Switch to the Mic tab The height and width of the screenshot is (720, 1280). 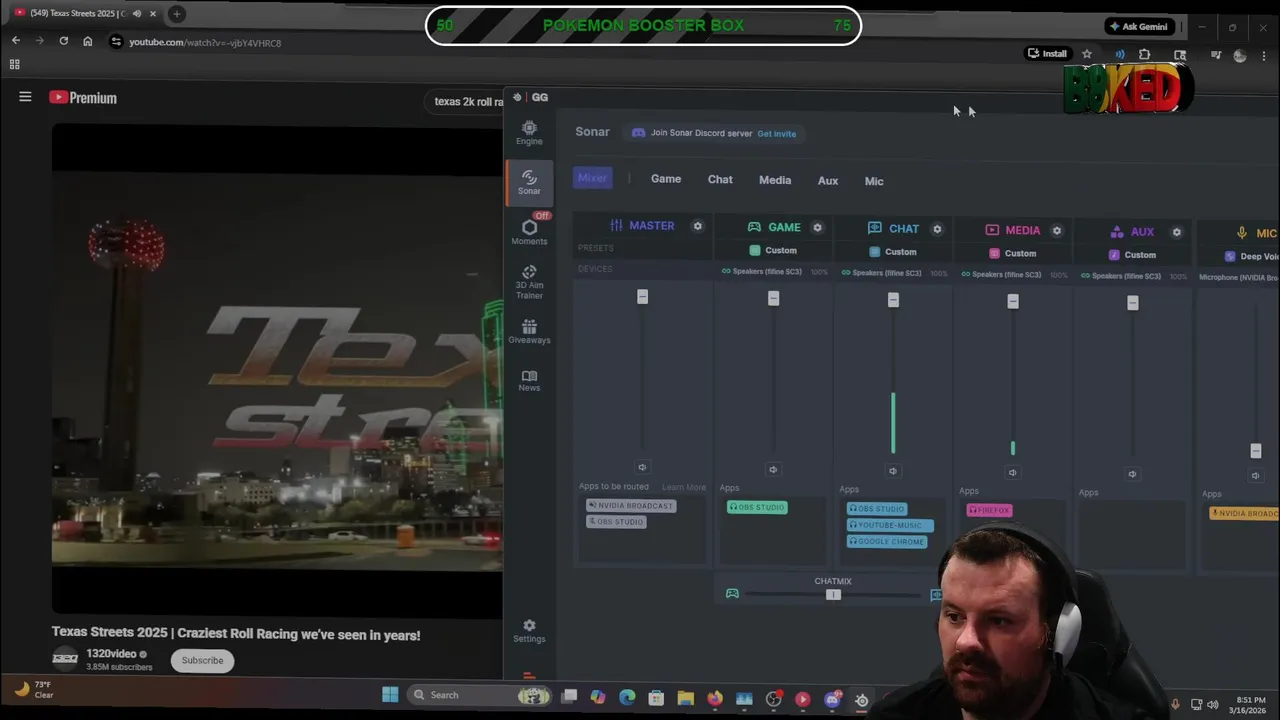pyautogui.click(x=874, y=182)
